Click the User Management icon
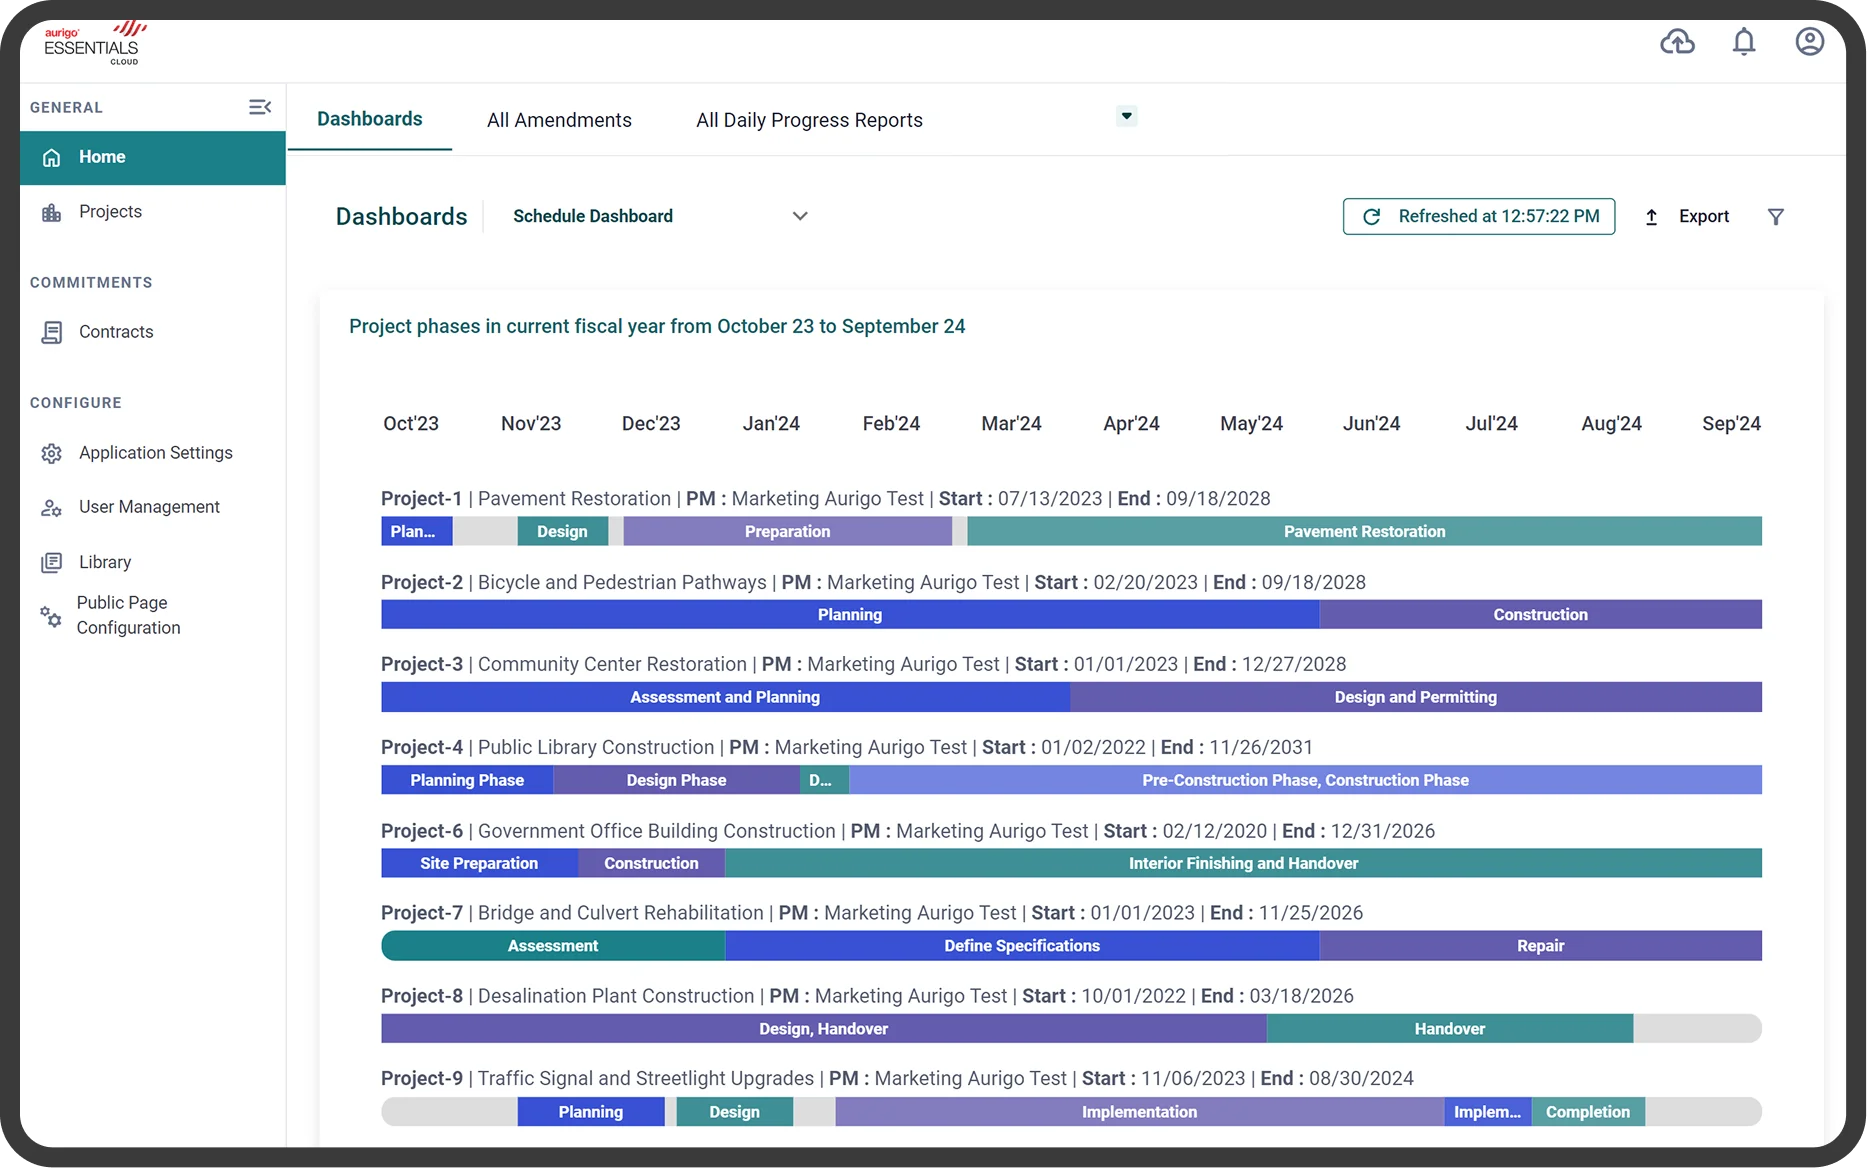The image size is (1867, 1168). (52, 508)
